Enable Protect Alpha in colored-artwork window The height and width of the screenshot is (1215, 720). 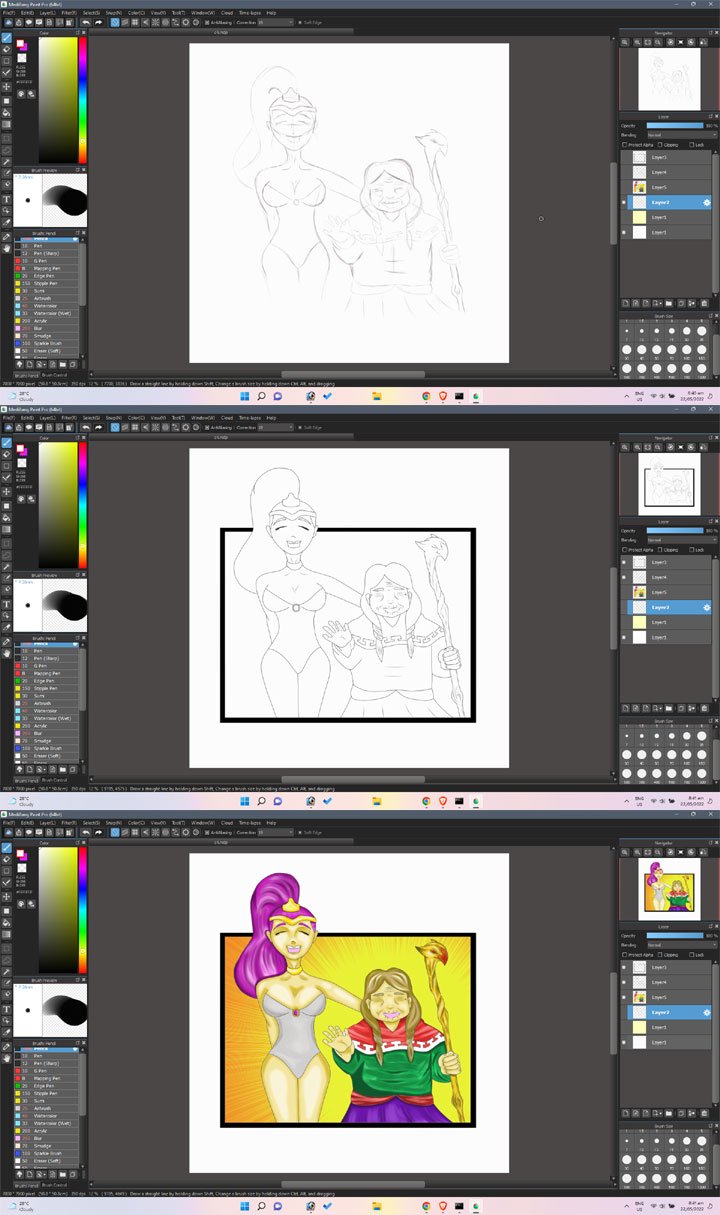point(625,955)
